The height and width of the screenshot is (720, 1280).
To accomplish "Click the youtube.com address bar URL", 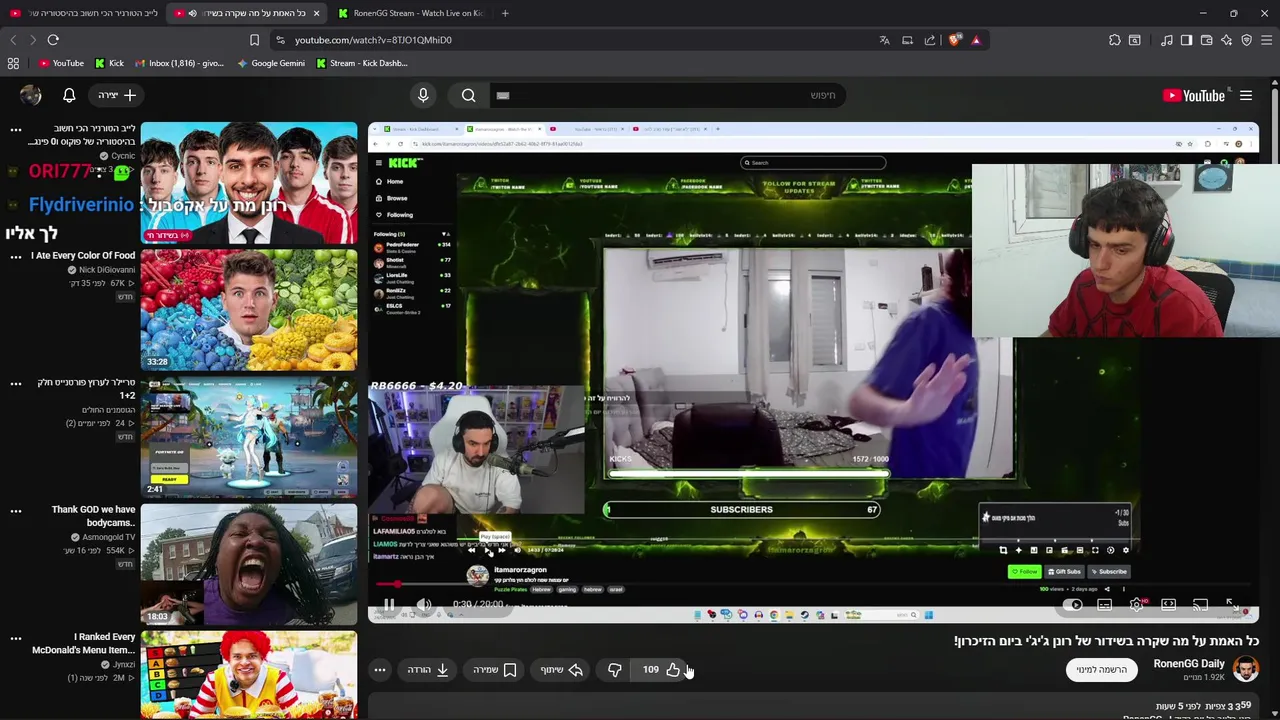I will (373, 40).
